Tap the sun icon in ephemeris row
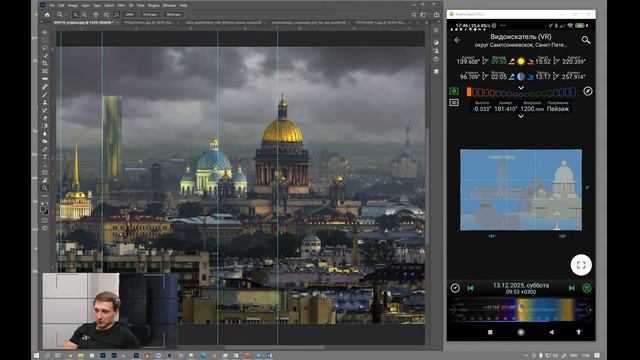Screen dimensions: 640x360 coord(521,61)
